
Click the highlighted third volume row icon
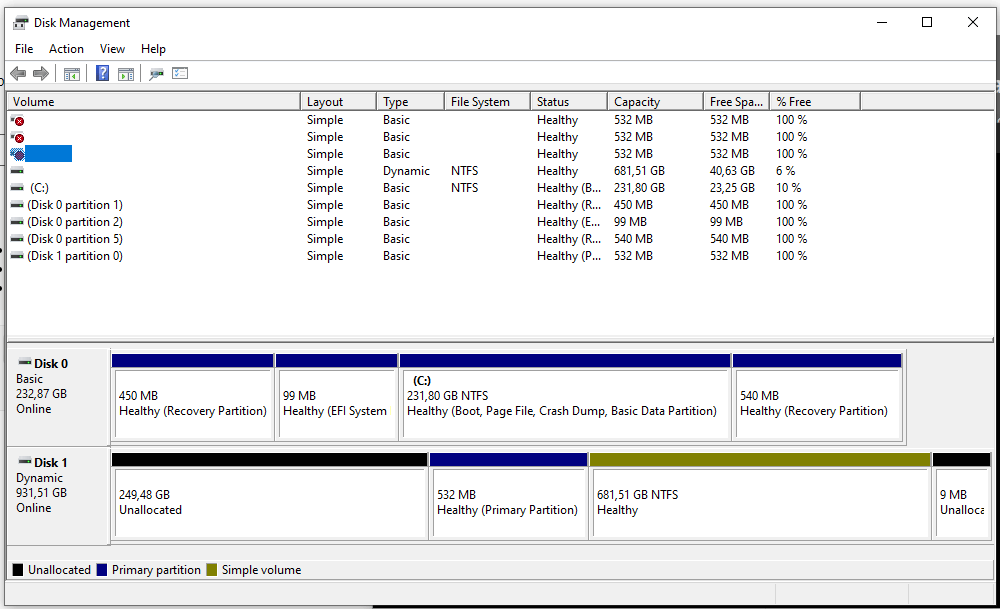click(x=18, y=154)
